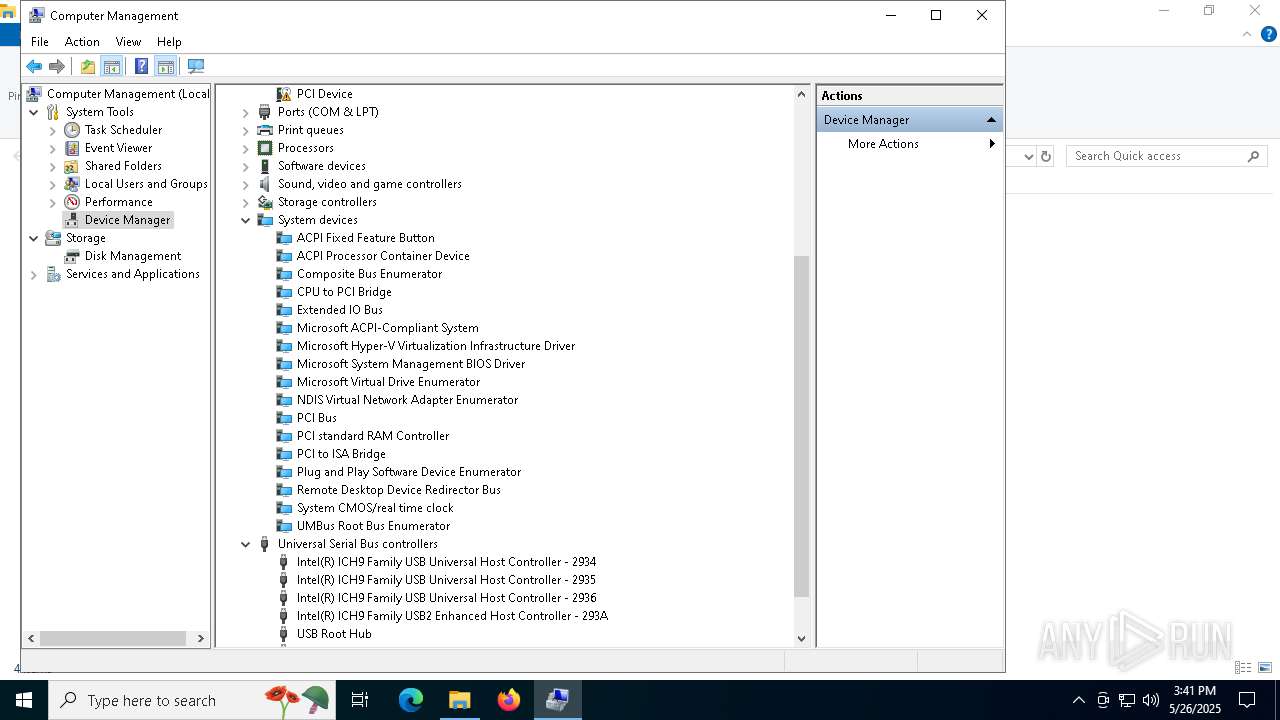Expand the Software devices category
The width and height of the screenshot is (1280, 720).
point(246,166)
